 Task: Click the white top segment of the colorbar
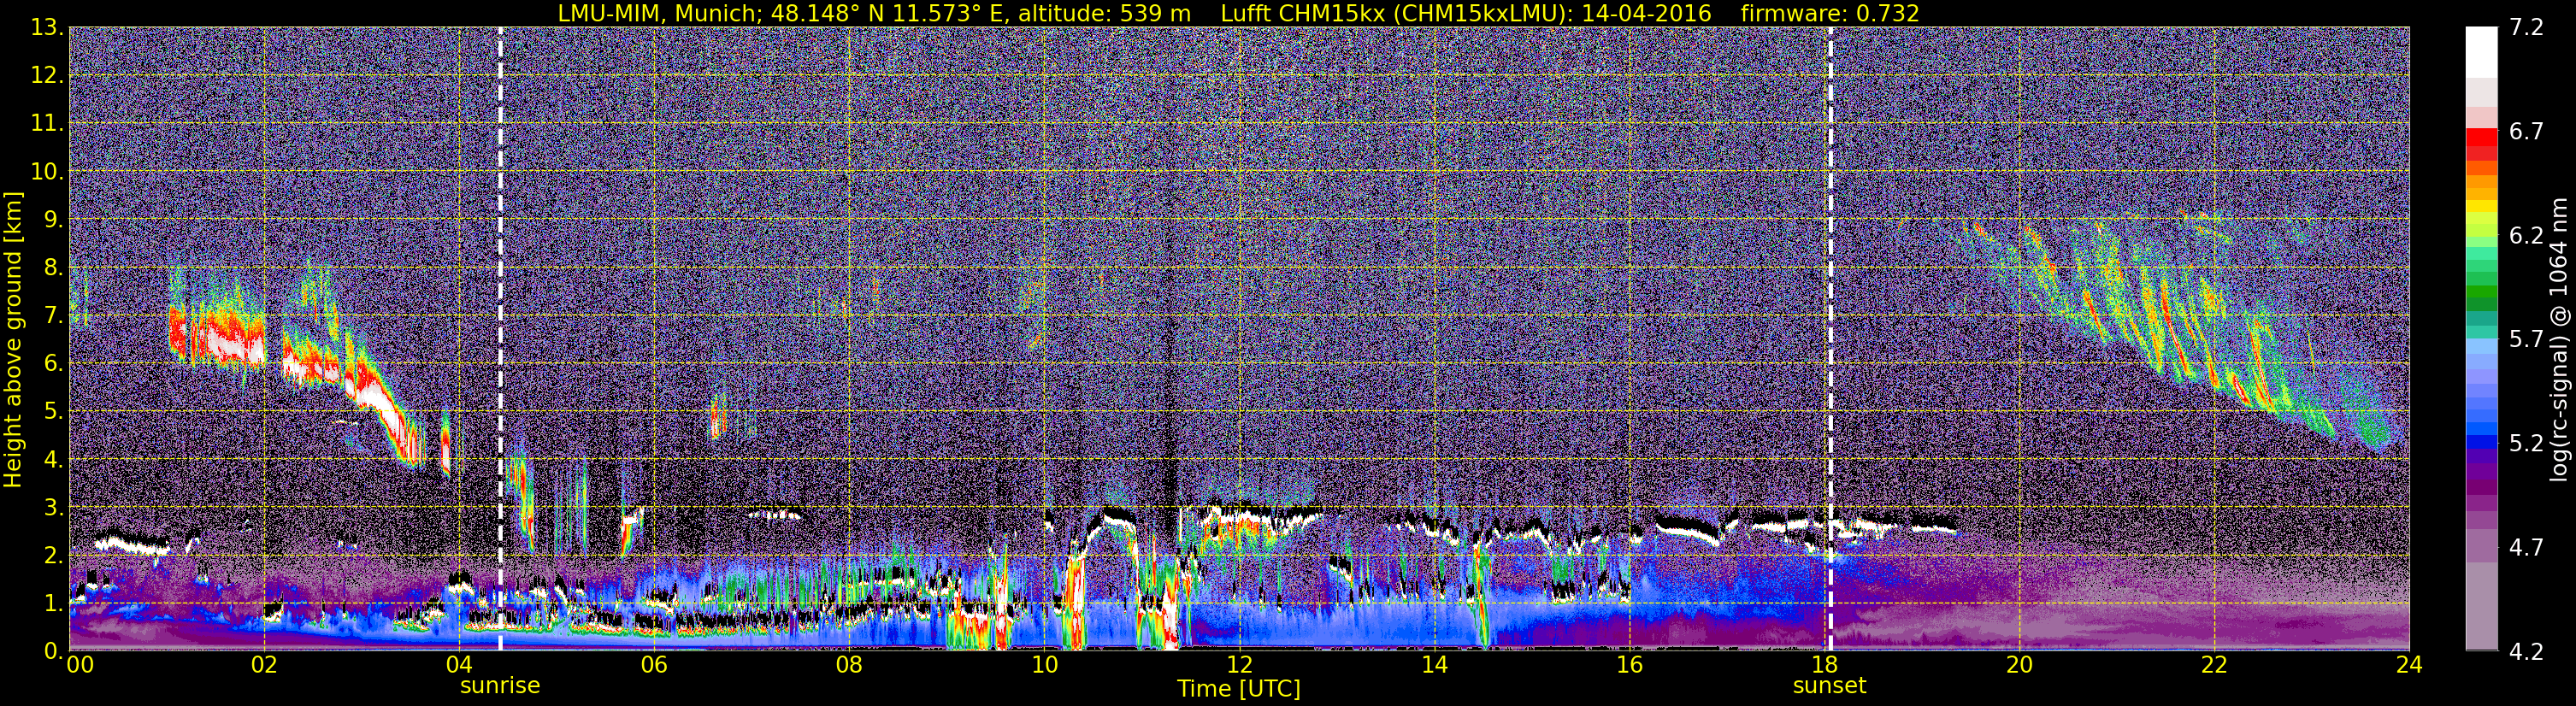(2481, 52)
